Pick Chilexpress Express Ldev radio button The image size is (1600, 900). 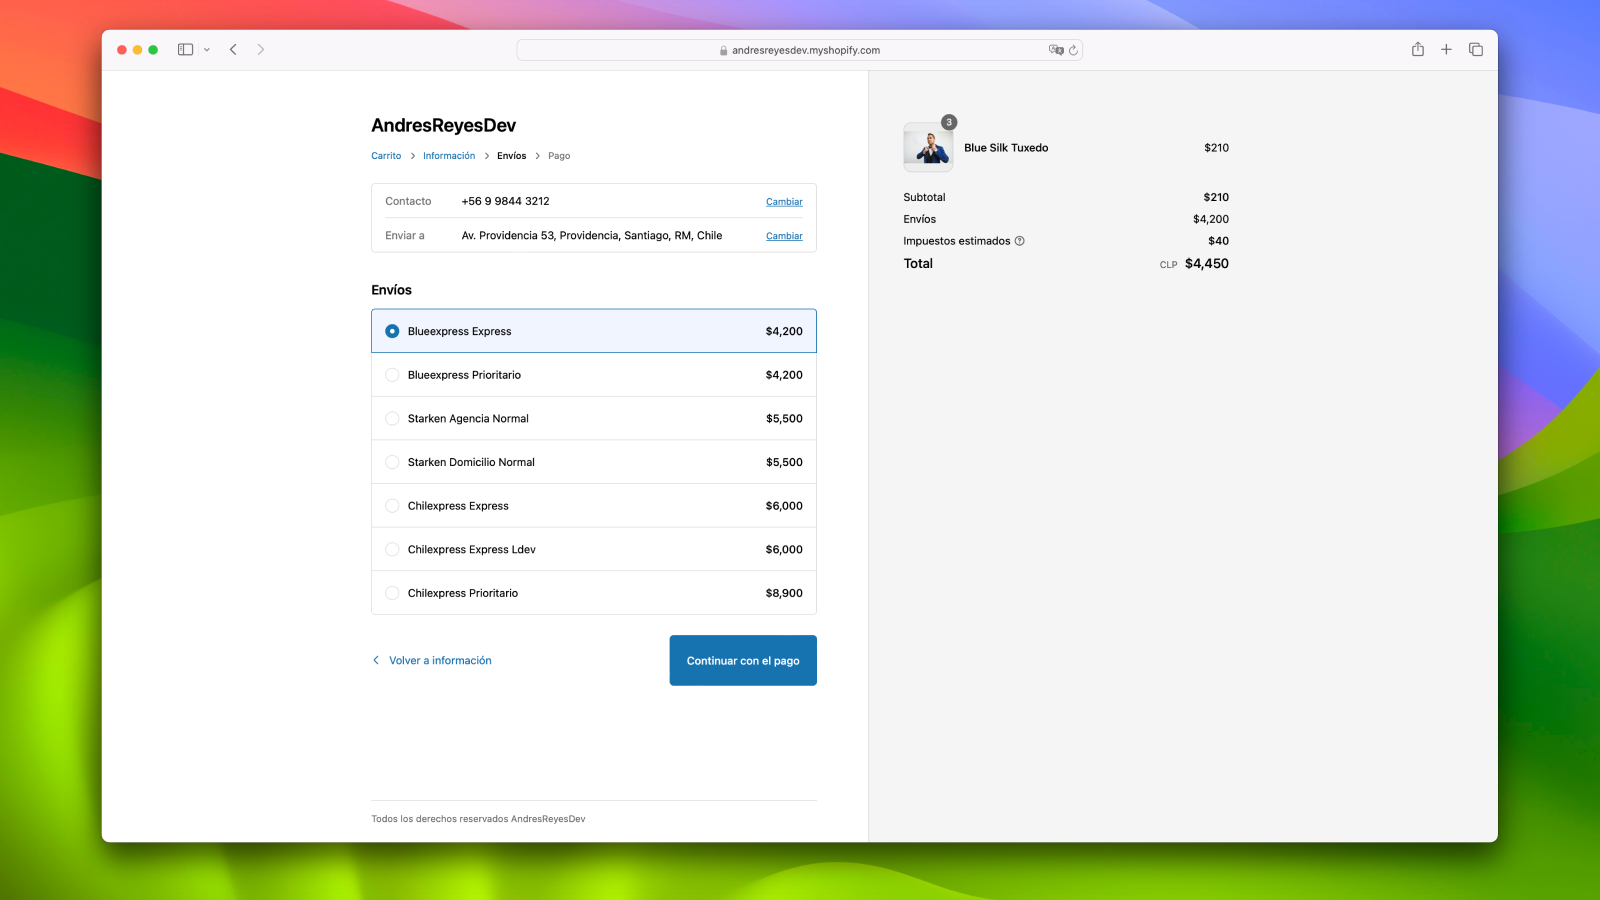point(392,549)
